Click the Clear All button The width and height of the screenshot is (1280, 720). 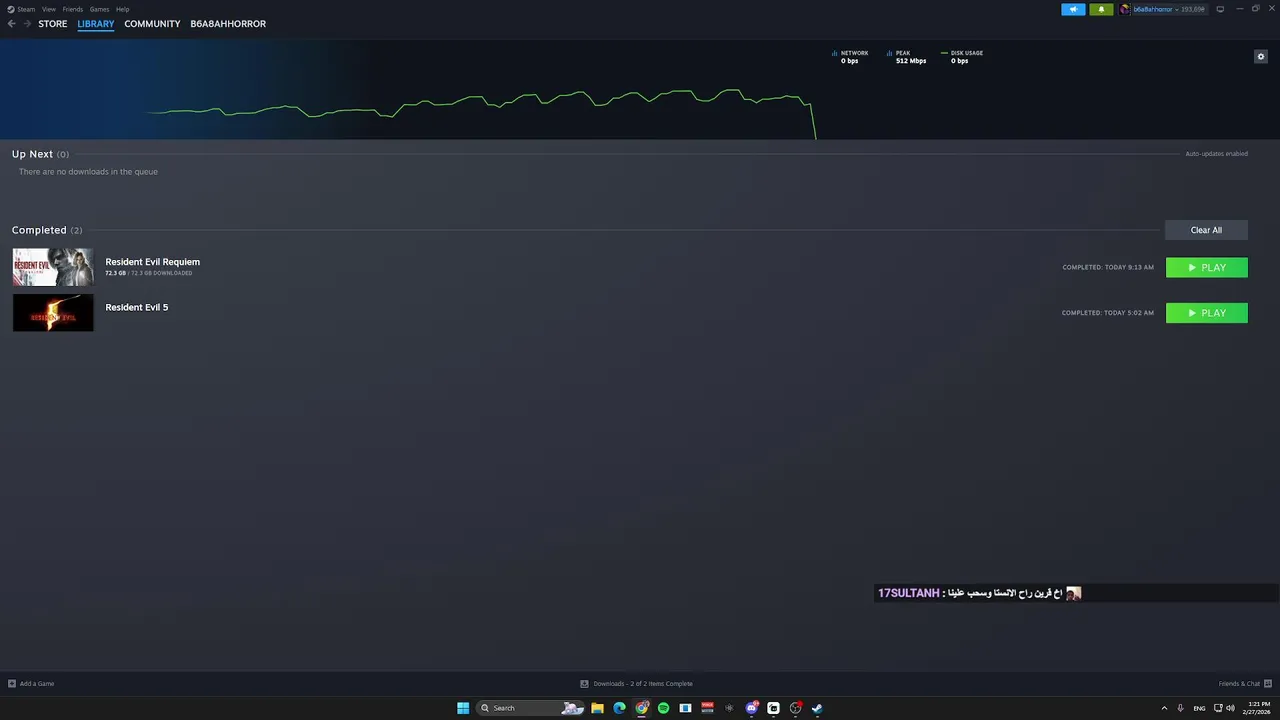pos(1206,230)
